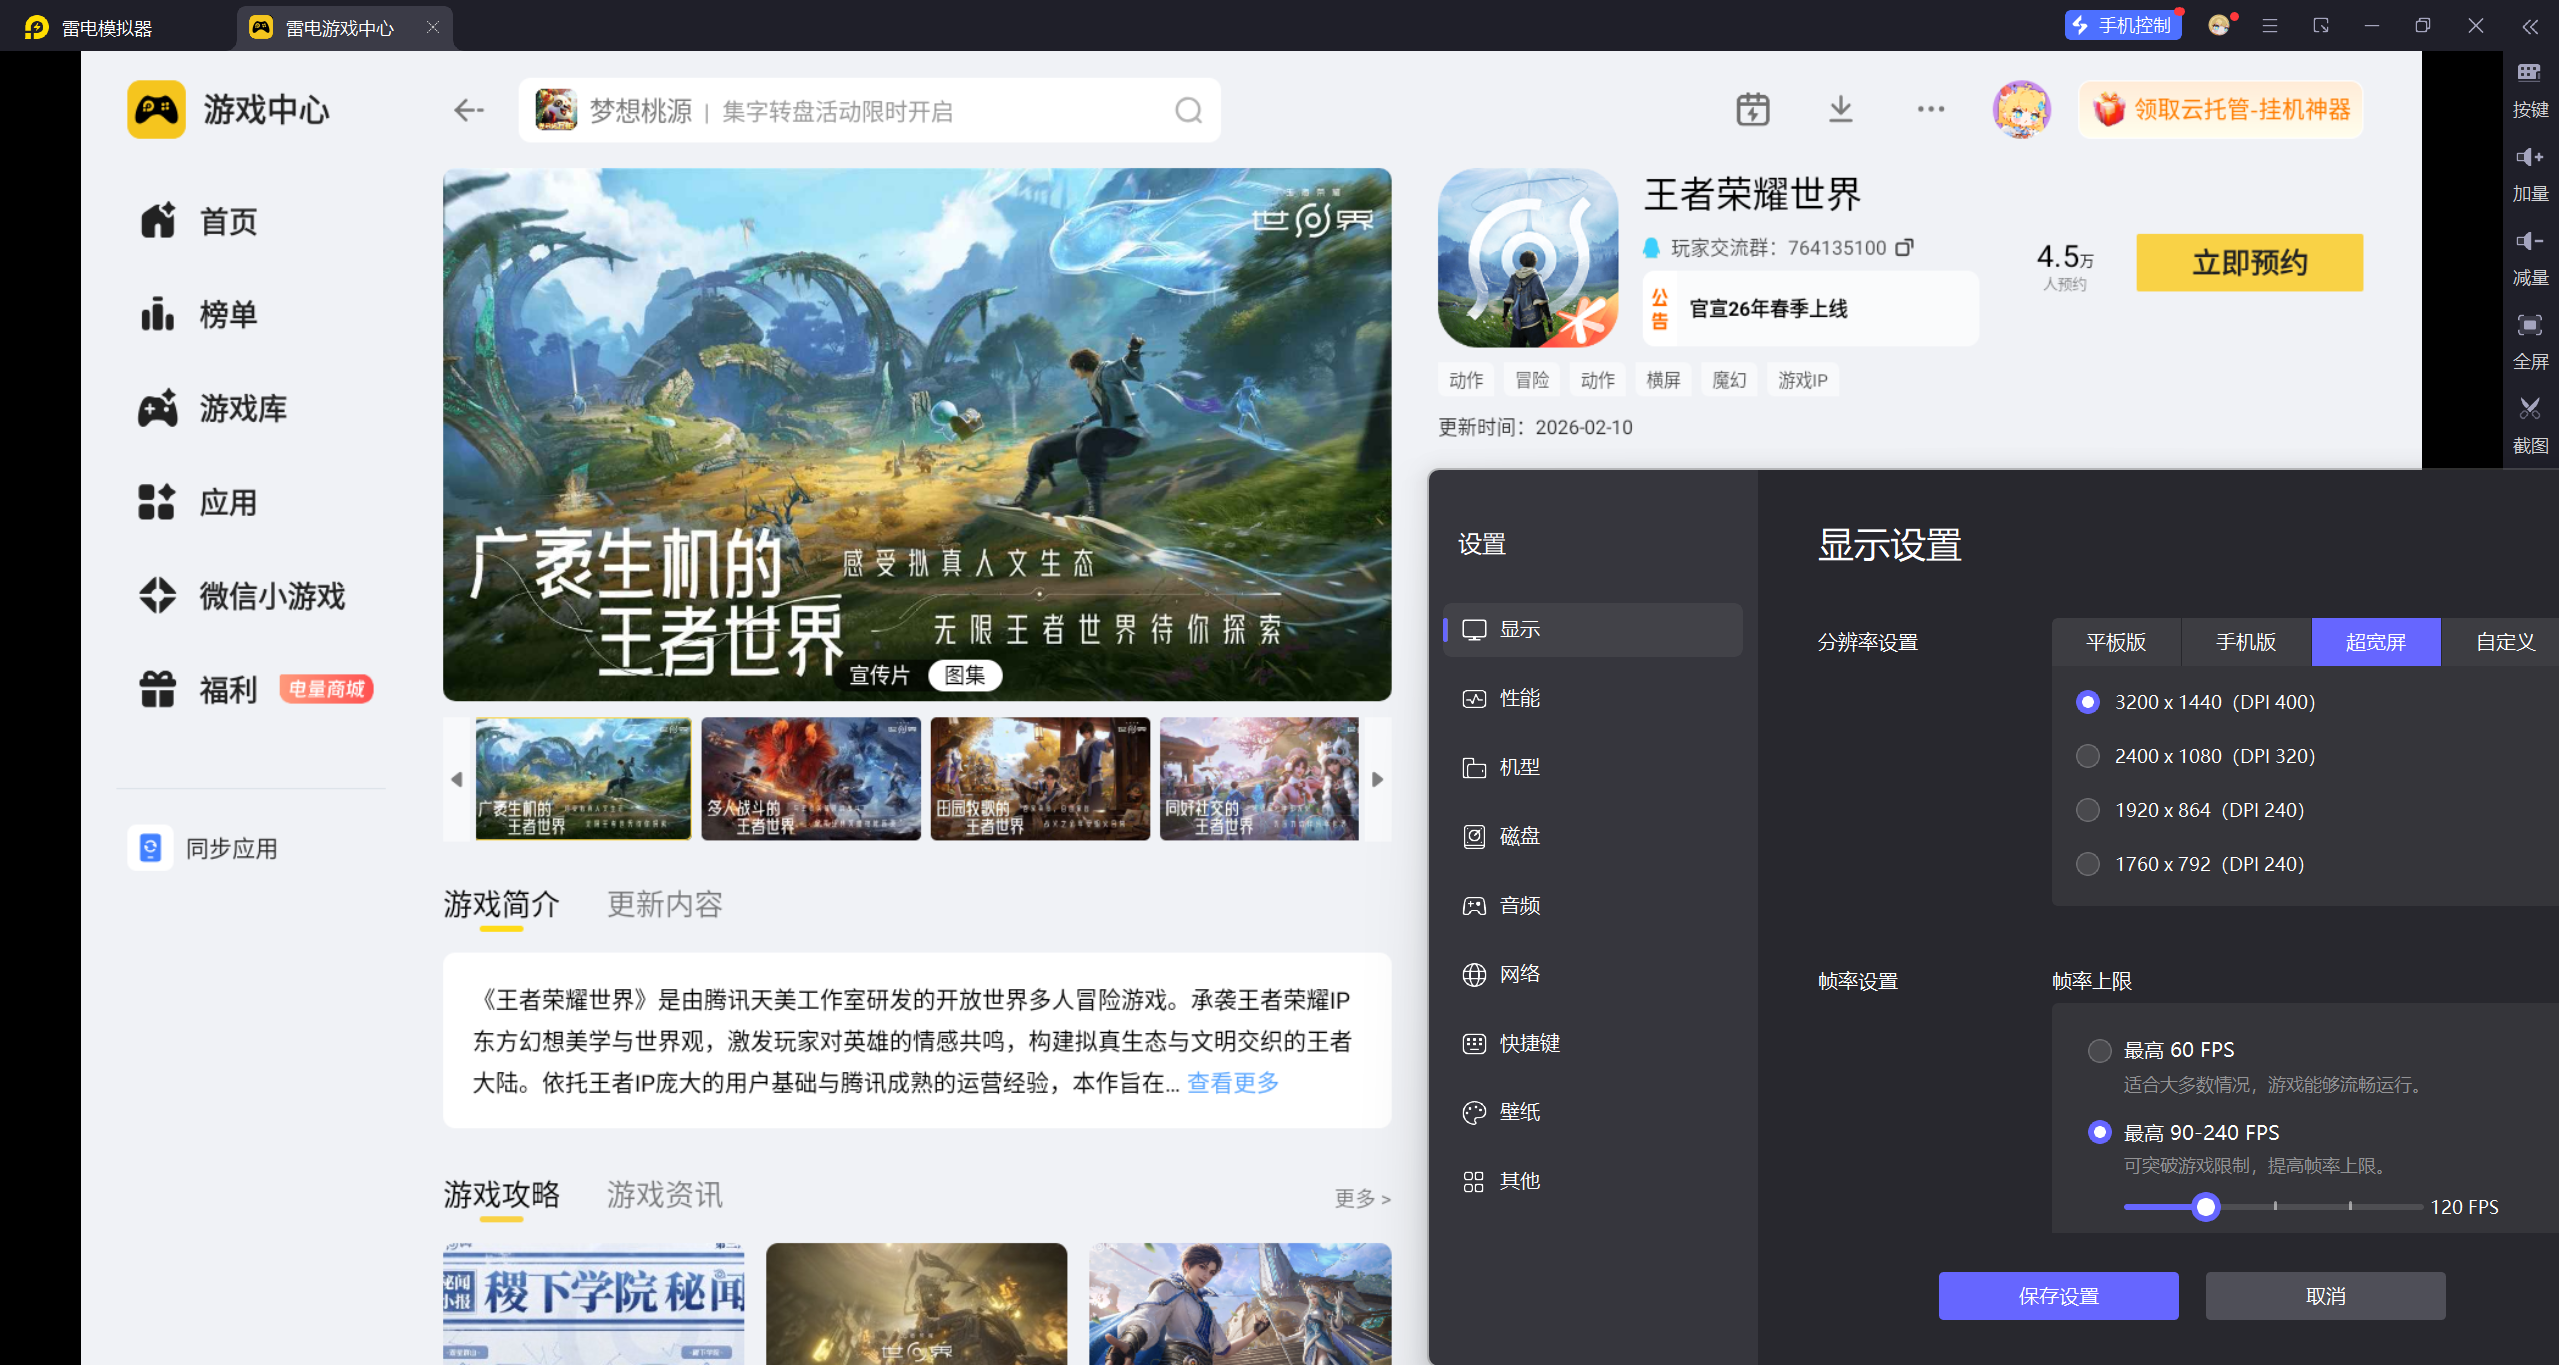
Task: Select 磁盘 disk settings category
Action: [x=1592, y=836]
